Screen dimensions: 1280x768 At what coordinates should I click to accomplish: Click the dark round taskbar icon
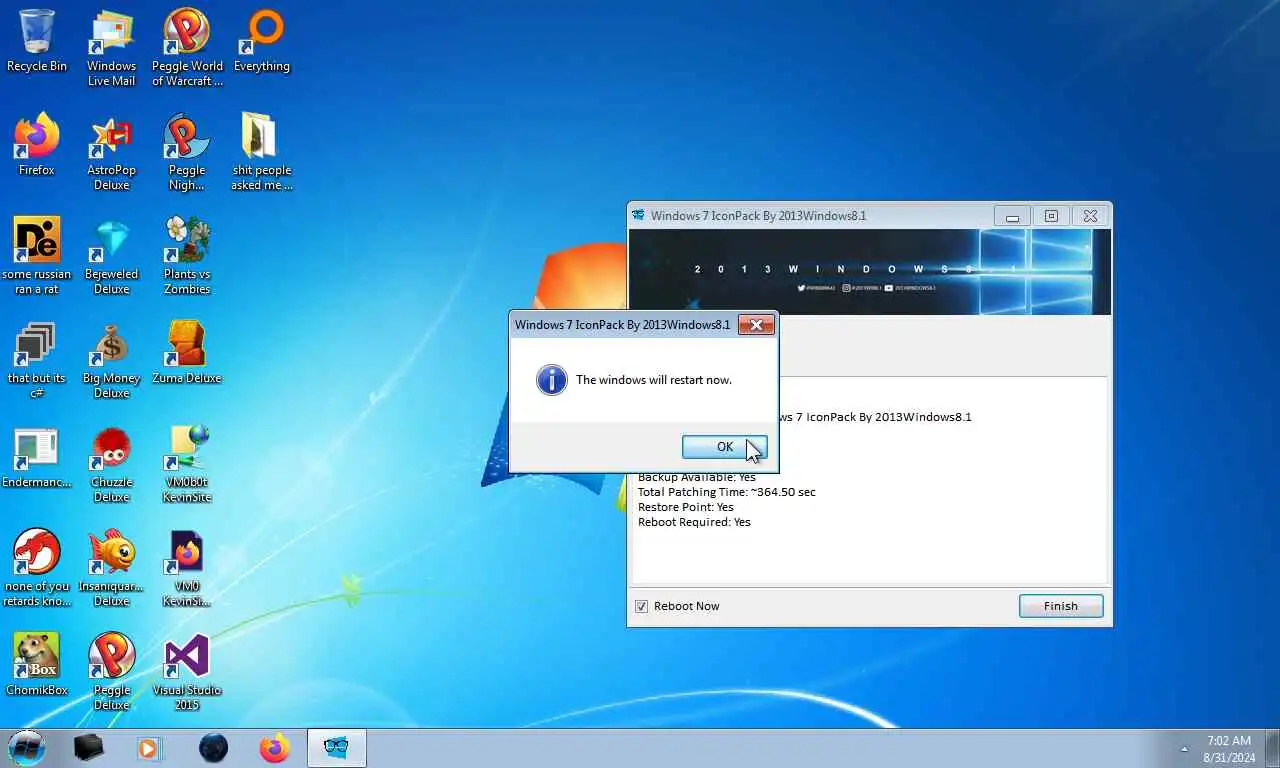pyautogui.click(x=213, y=747)
